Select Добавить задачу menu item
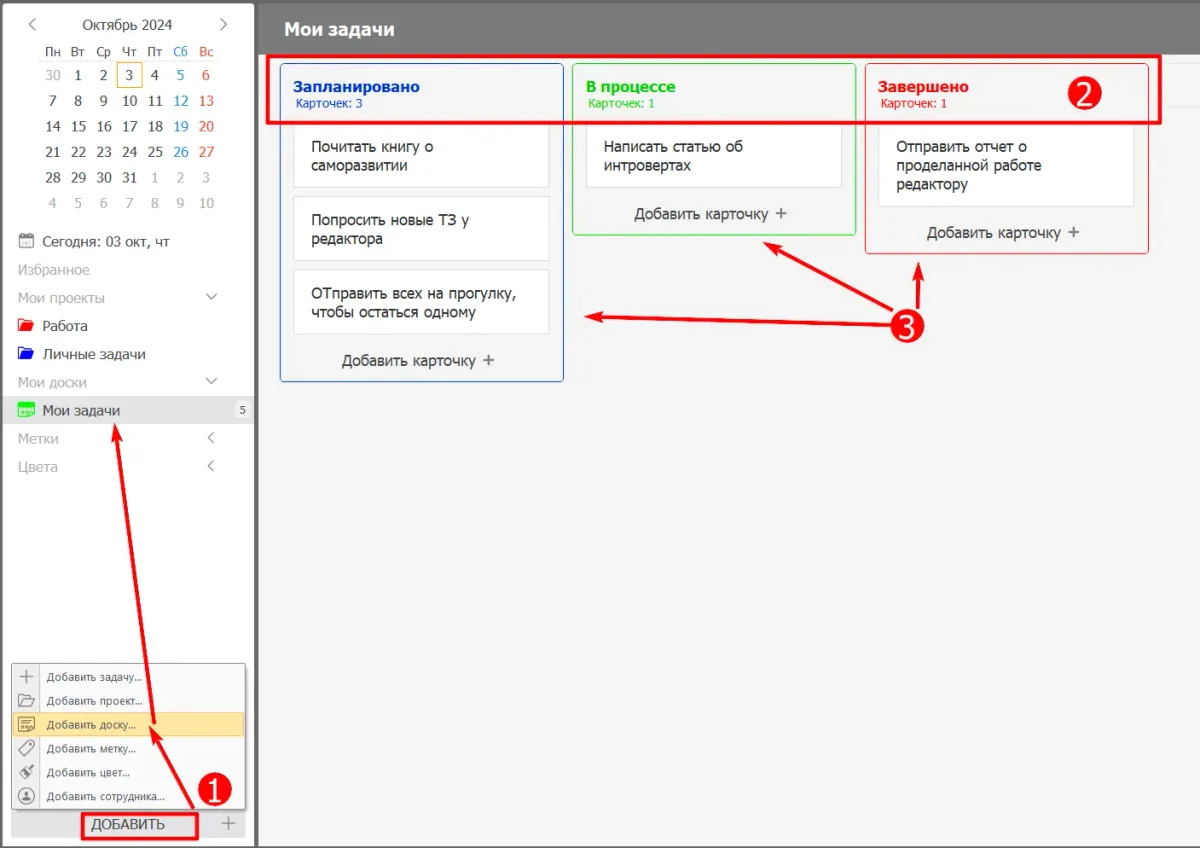Viewport: 1200px width, 848px height. [93, 677]
